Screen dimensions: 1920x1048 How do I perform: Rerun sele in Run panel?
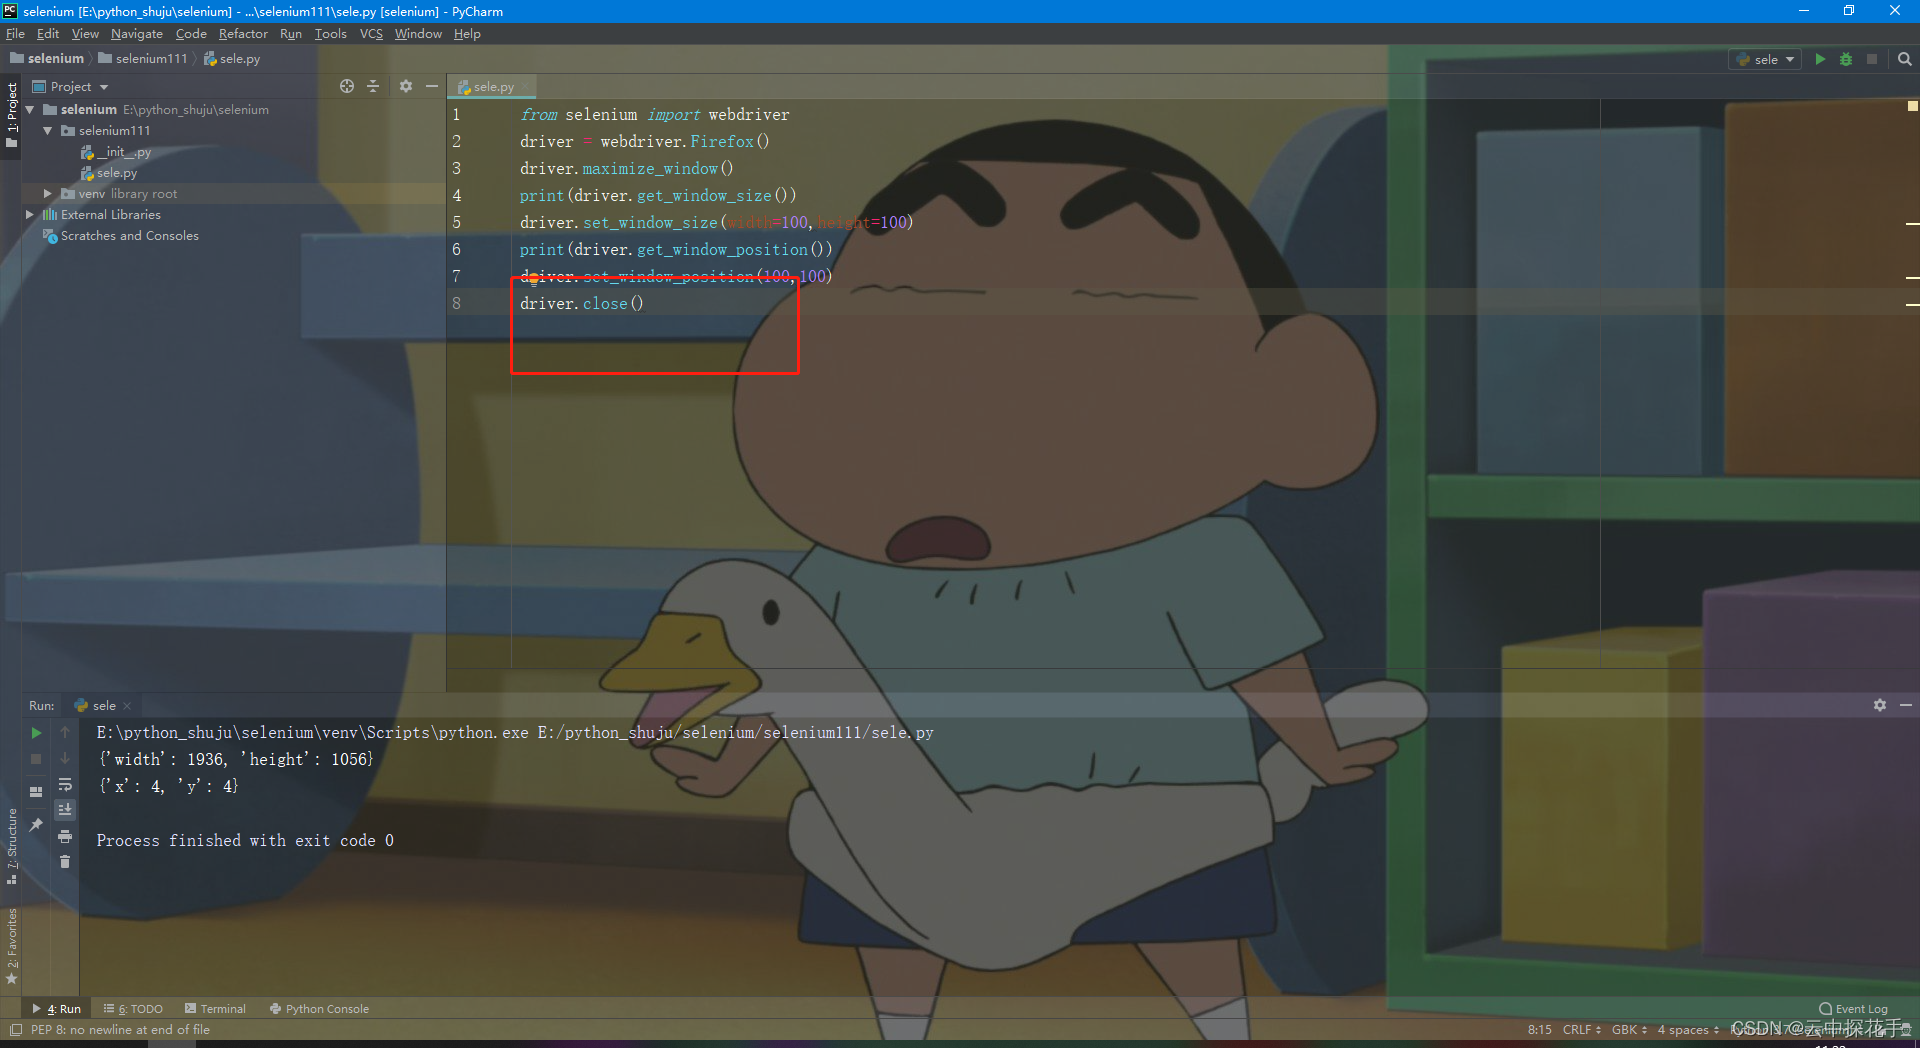(36, 733)
